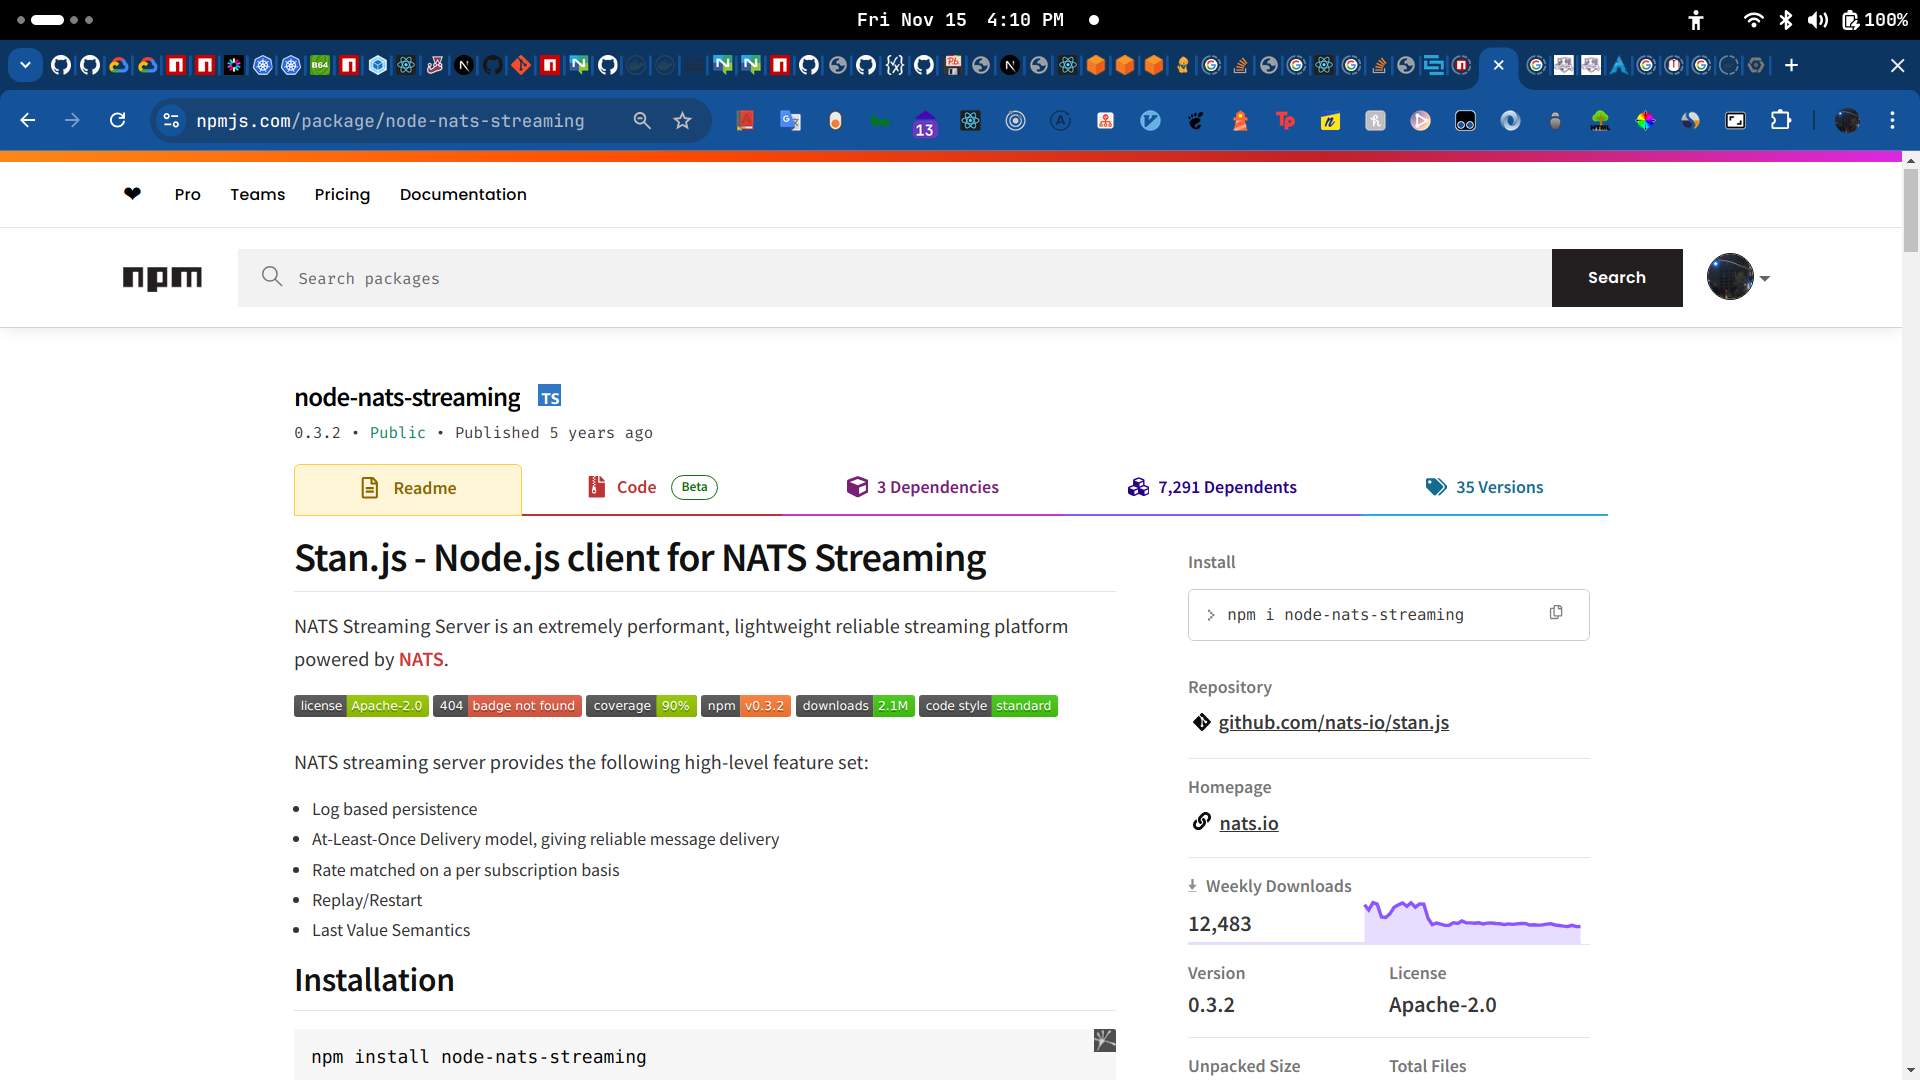This screenshot has height=1080, width=1920.
Task: Close the active browser tab
Action: click(1498, 65)
